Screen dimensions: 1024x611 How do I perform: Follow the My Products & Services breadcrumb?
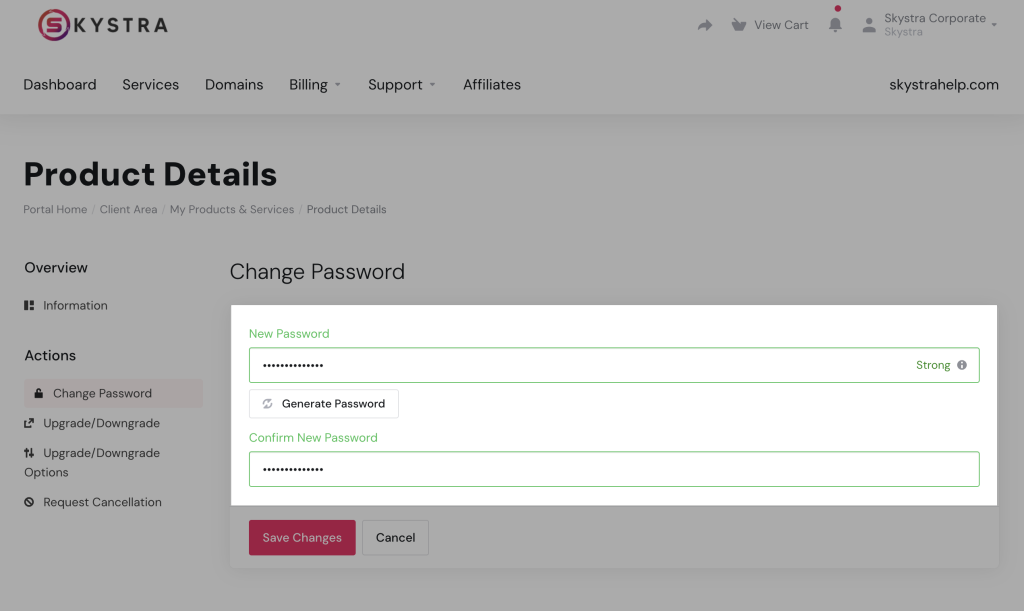click(232, 210)
